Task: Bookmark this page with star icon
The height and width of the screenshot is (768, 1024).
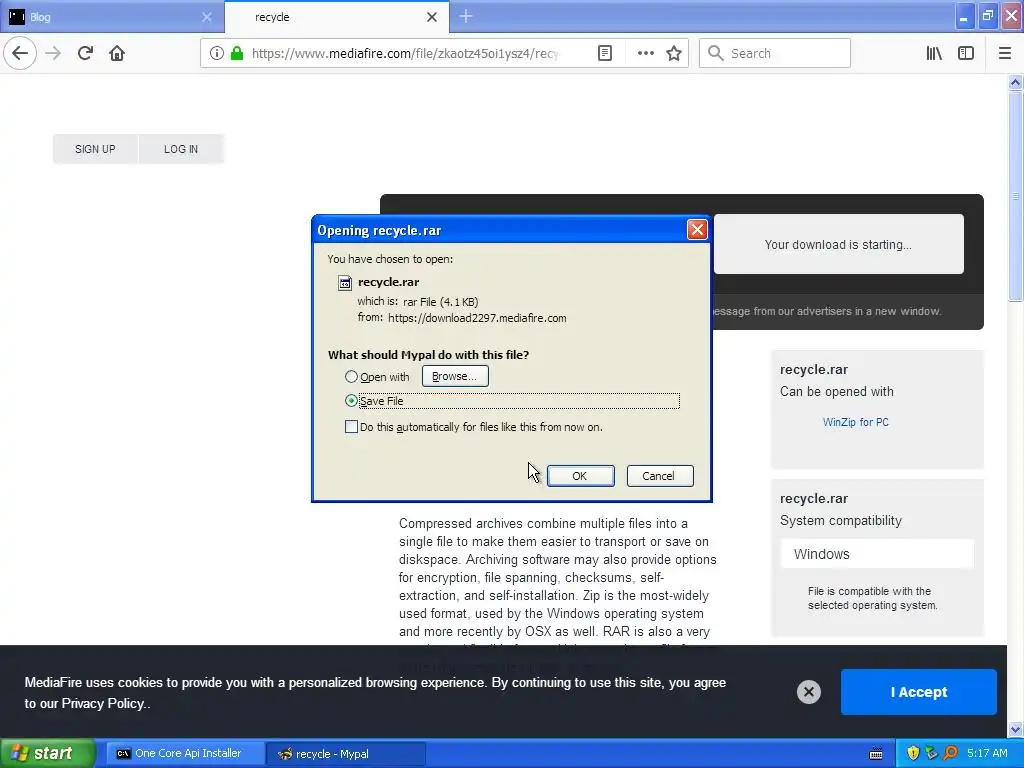Action: [674, 53]
